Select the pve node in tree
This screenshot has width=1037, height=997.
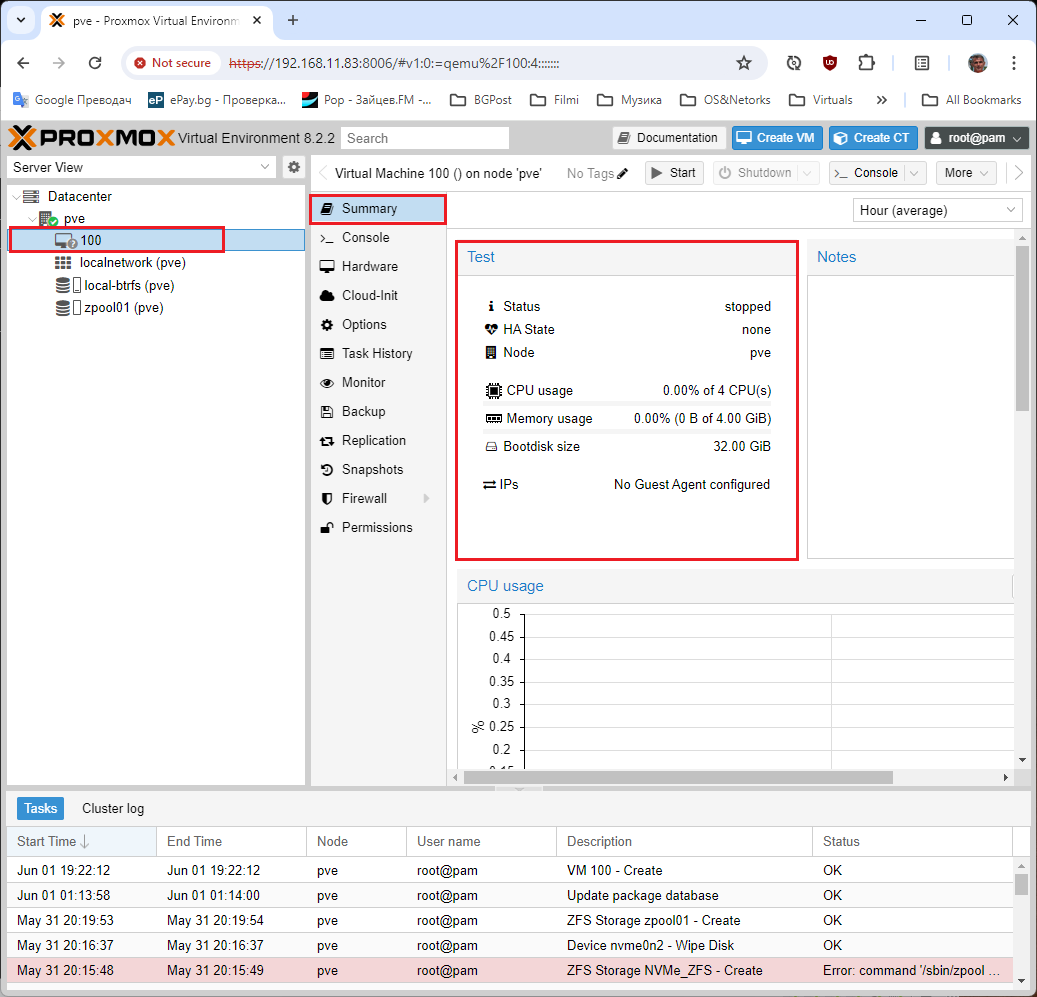(74, 218)
